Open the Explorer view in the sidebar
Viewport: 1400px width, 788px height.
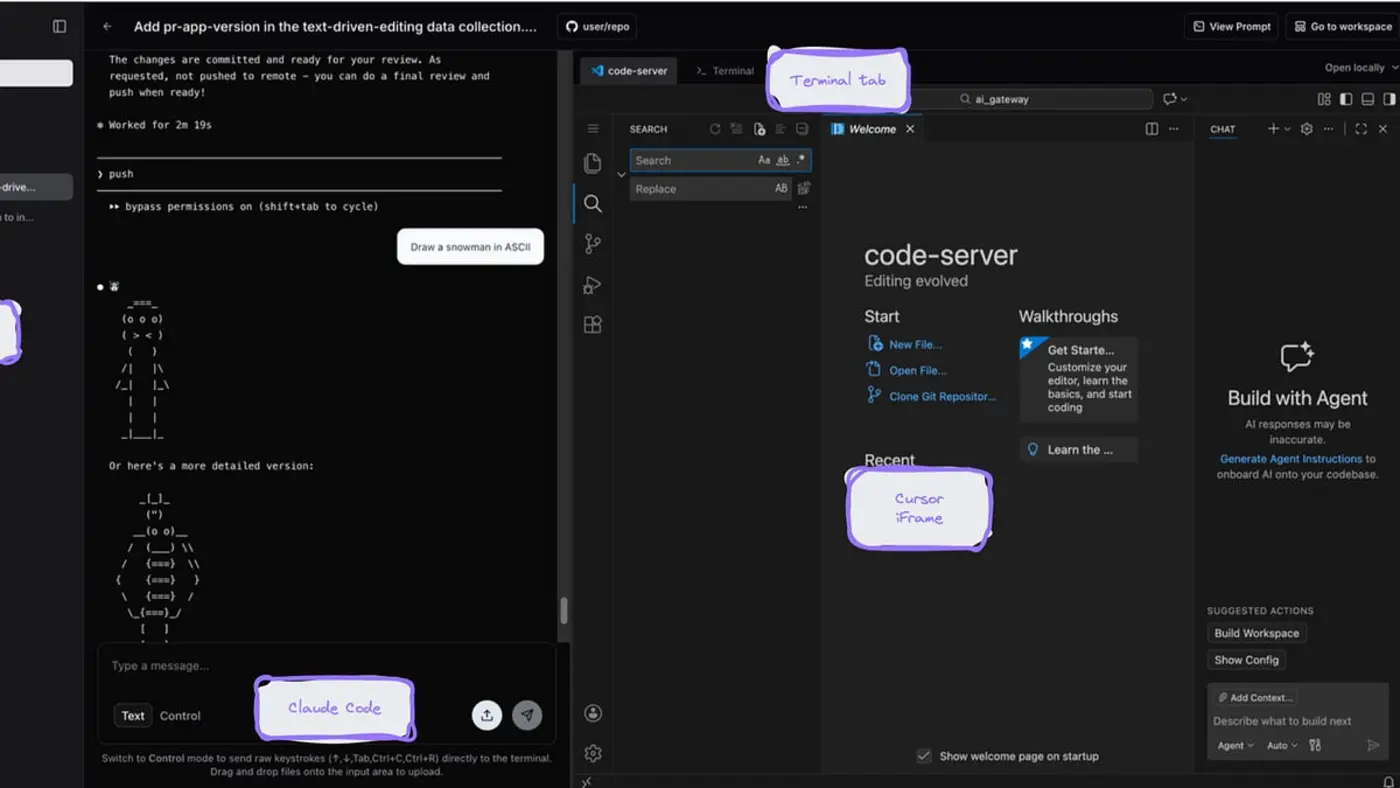click(593, 163)
